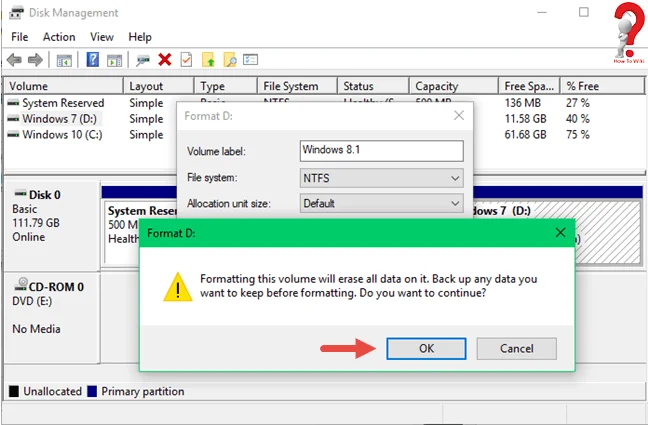
Task: Click the Windows 7 (D:) volume drive icon
Action: [x=13, y=119]
